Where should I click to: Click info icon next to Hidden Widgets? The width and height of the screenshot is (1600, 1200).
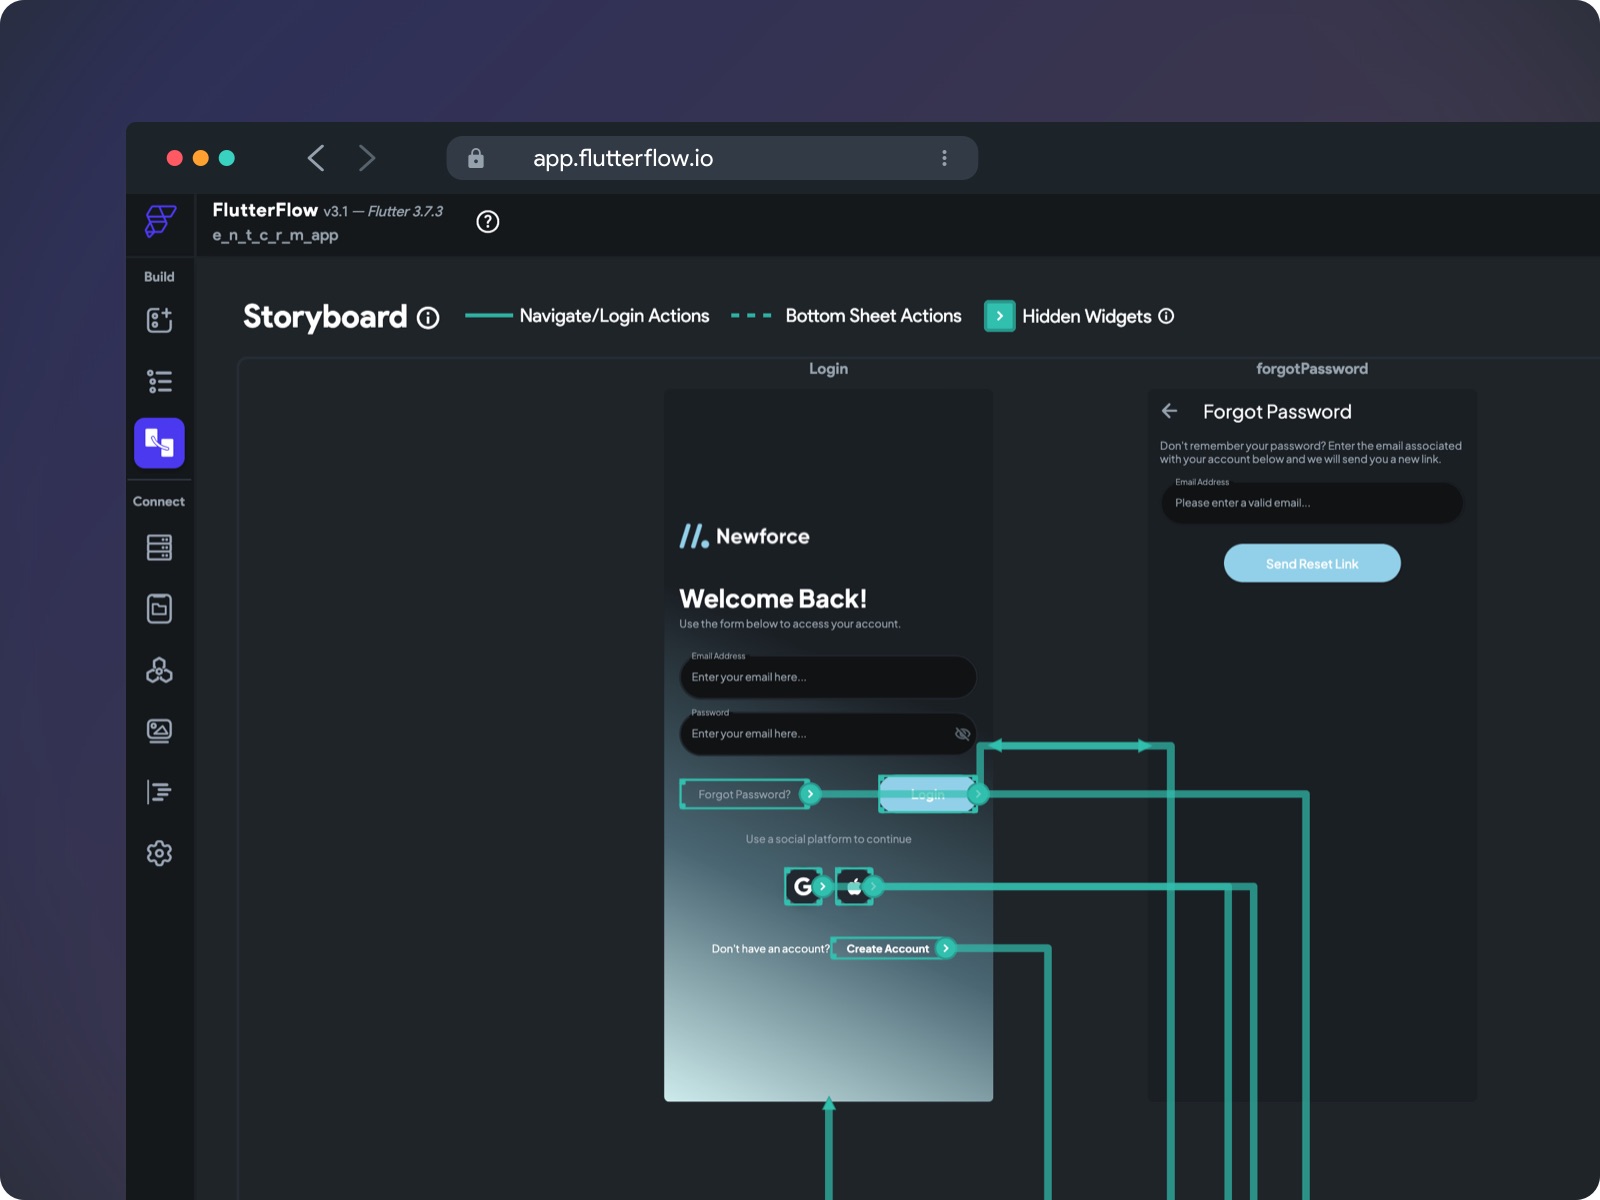(x=1166, y=316)
